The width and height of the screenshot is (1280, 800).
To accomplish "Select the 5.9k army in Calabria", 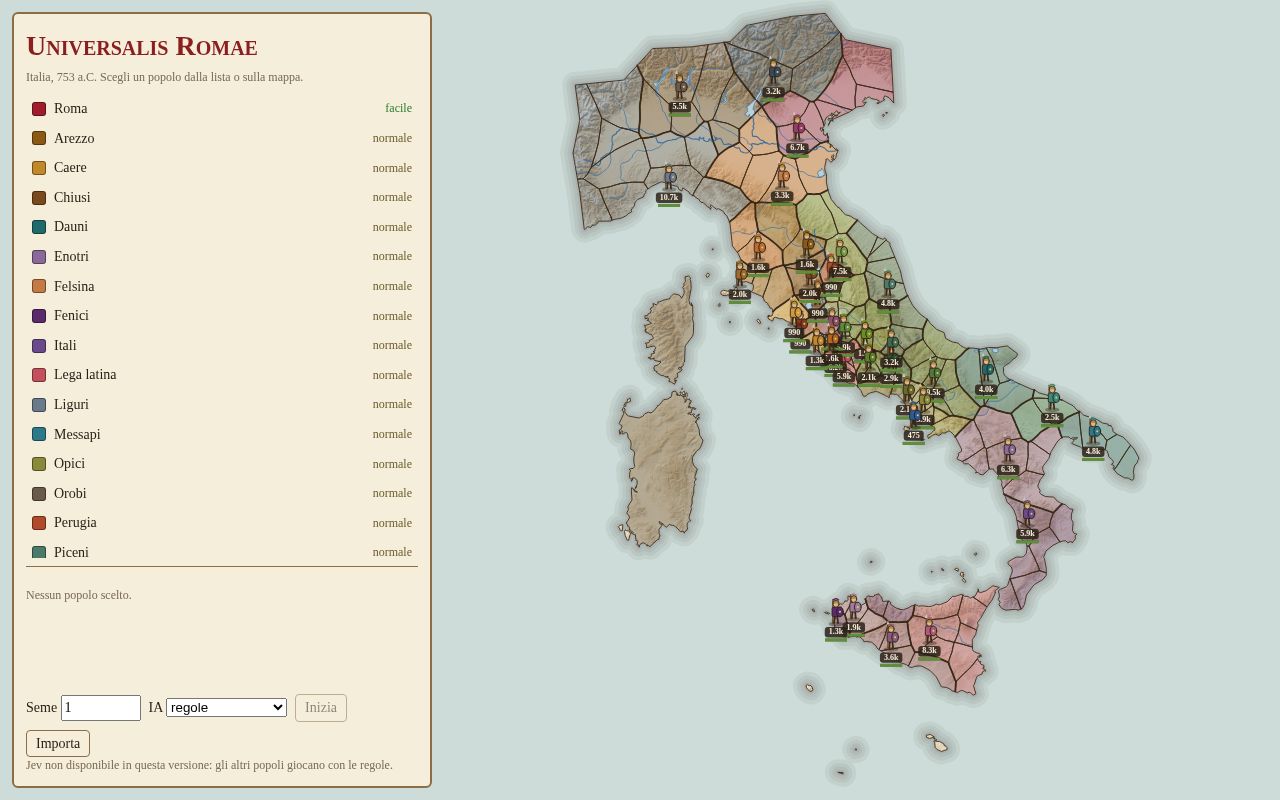I will 1027,520.
